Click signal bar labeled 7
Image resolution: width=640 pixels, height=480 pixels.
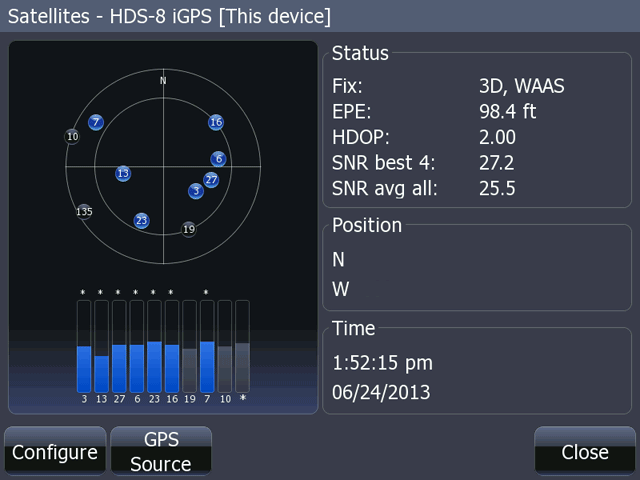(207, 347)
